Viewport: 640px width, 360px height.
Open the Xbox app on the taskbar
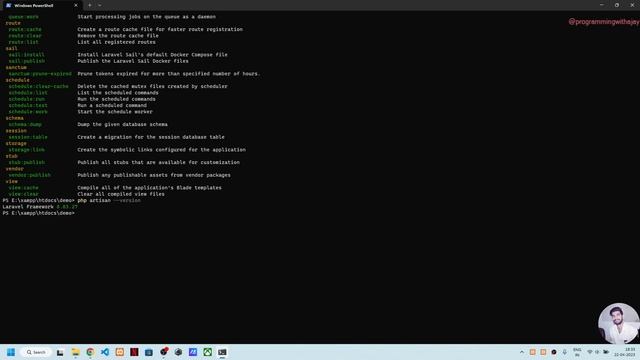click(208, 352)
